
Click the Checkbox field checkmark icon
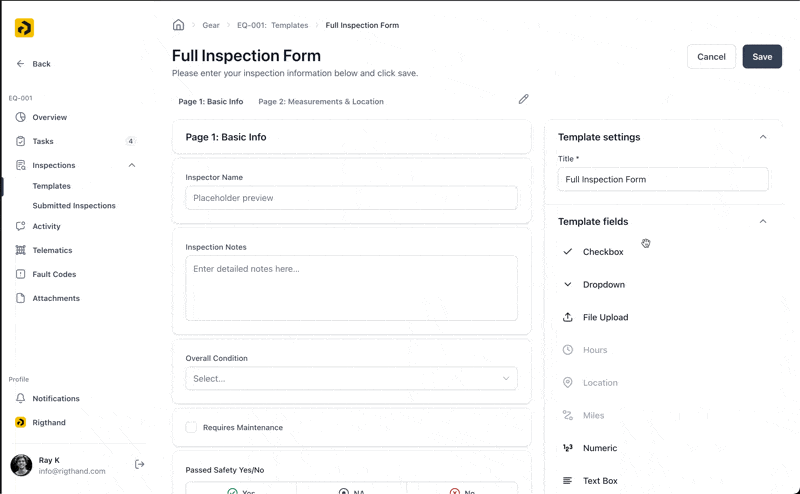[567, 252]
